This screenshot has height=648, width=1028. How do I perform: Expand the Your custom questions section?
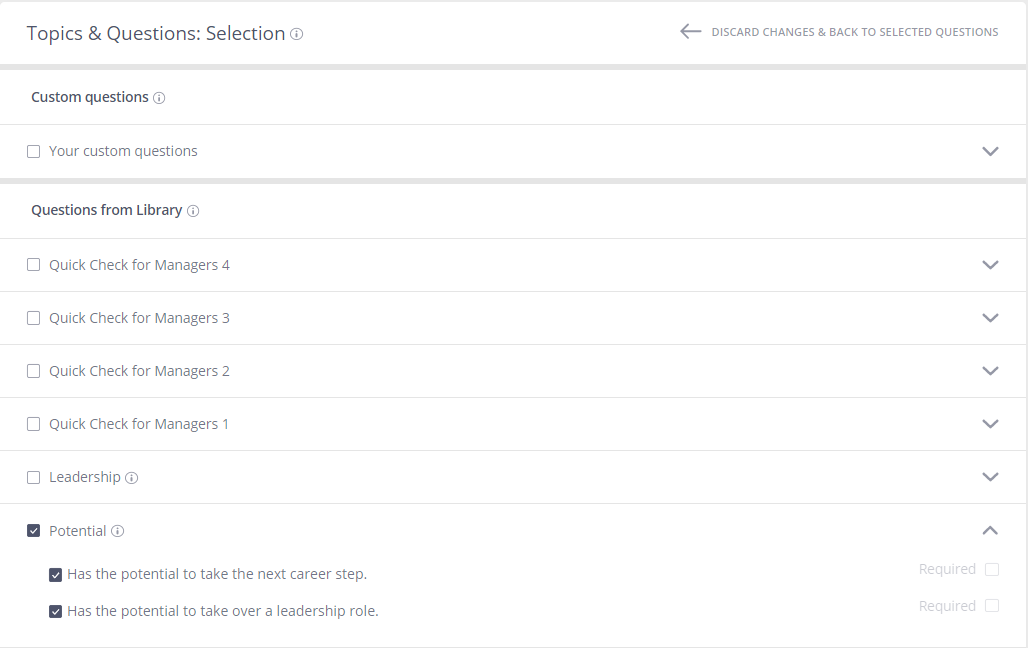[990, 152]
